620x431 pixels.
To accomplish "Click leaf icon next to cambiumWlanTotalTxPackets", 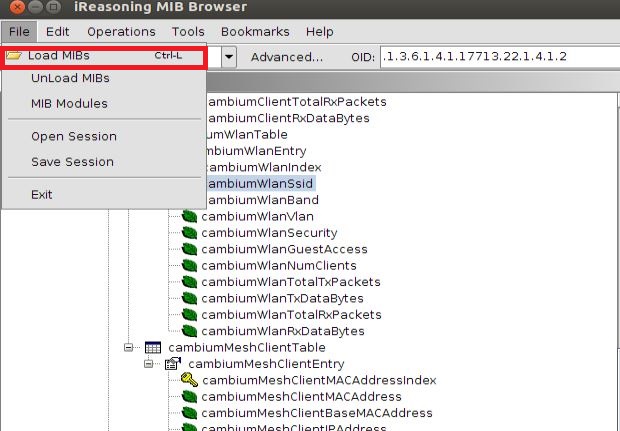I will [189, 282].
